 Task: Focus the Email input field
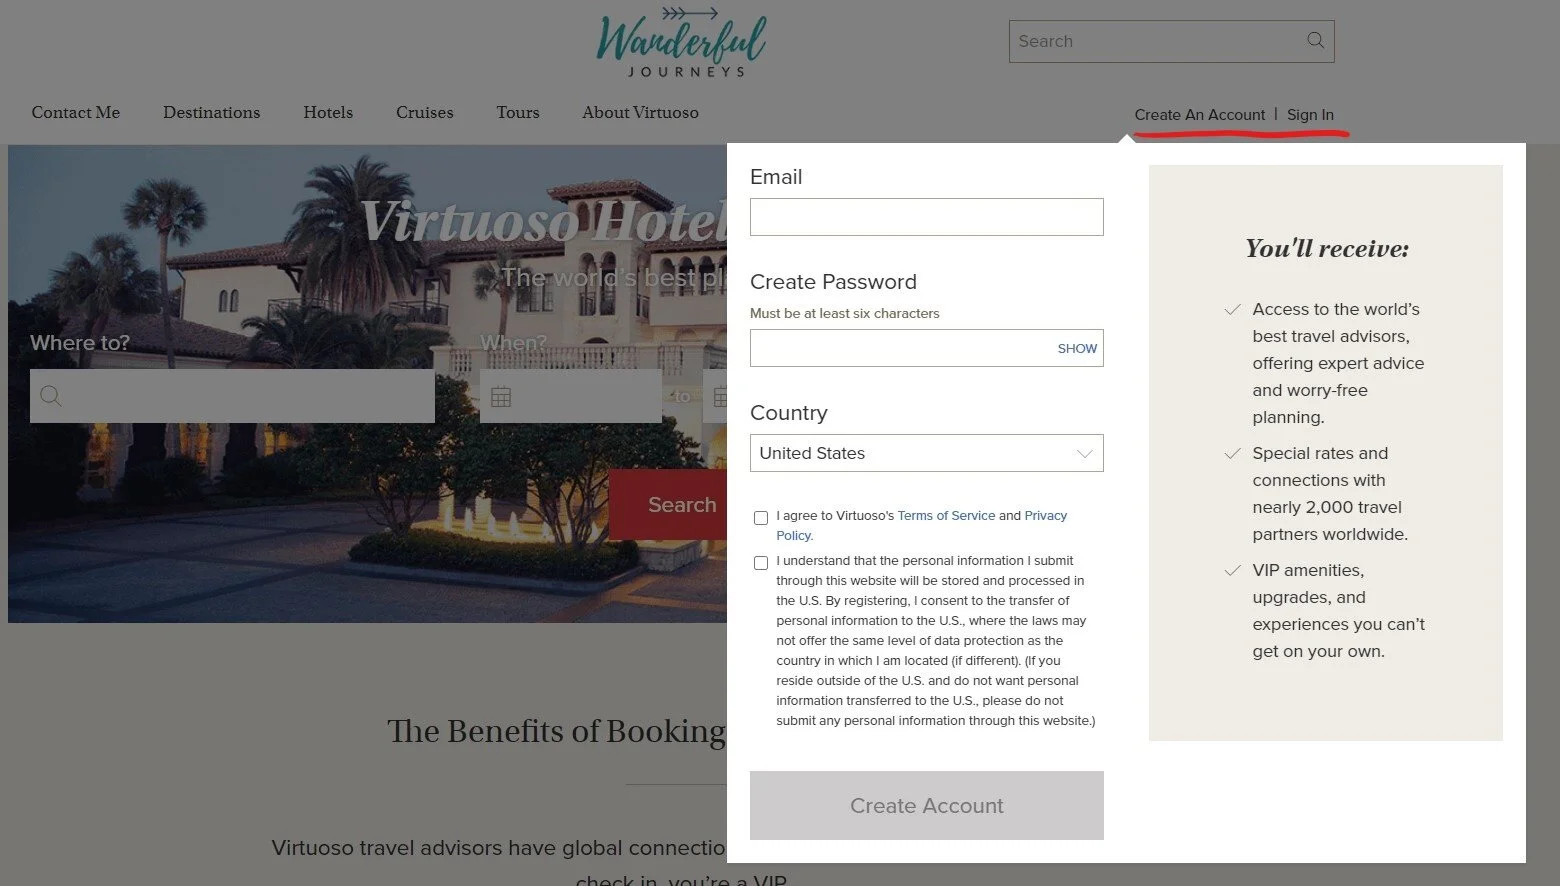click(926, 217)
